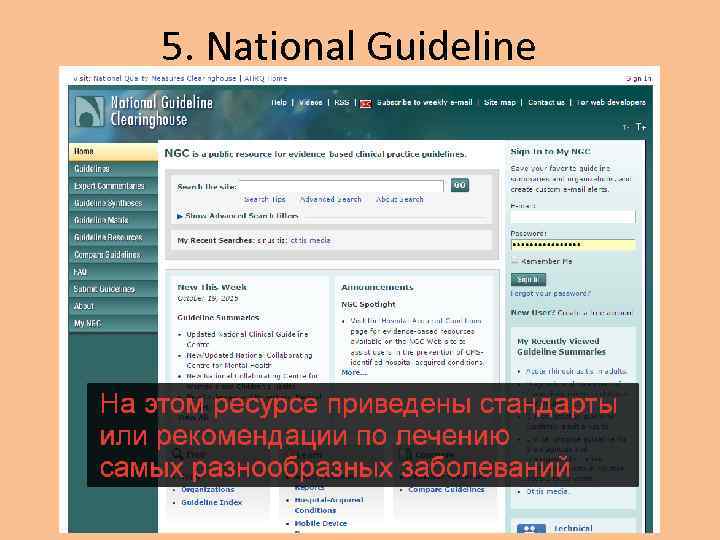
Task: Click the GO search button
Action: pos(460,185)
